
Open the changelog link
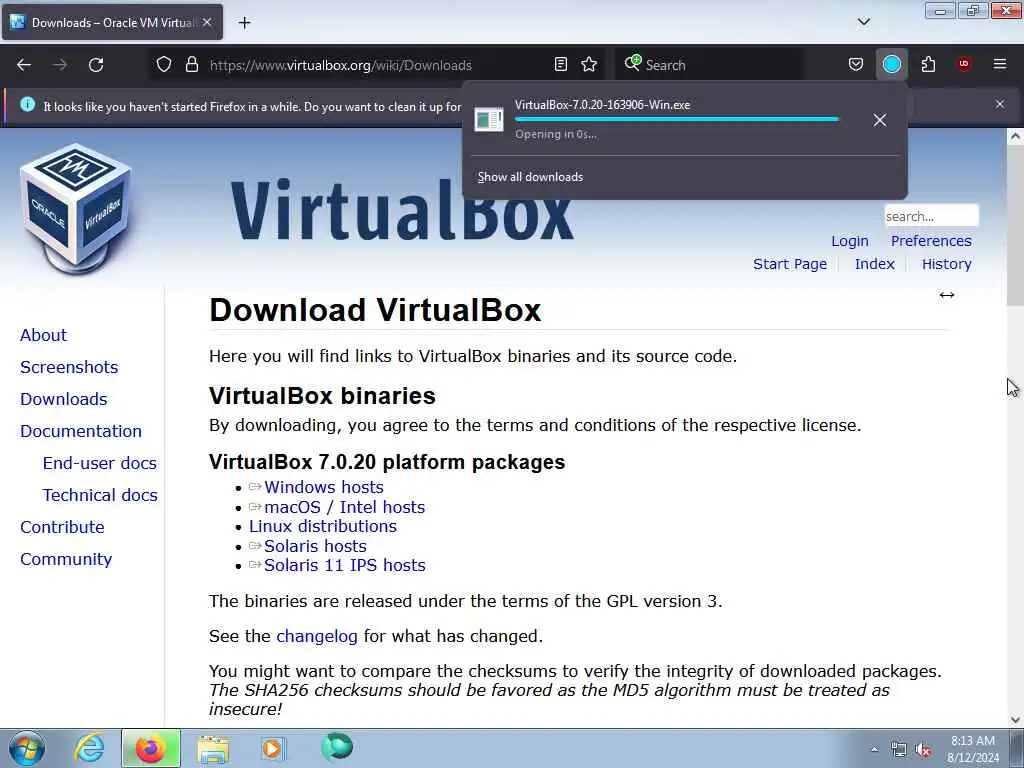coord(317,636)
